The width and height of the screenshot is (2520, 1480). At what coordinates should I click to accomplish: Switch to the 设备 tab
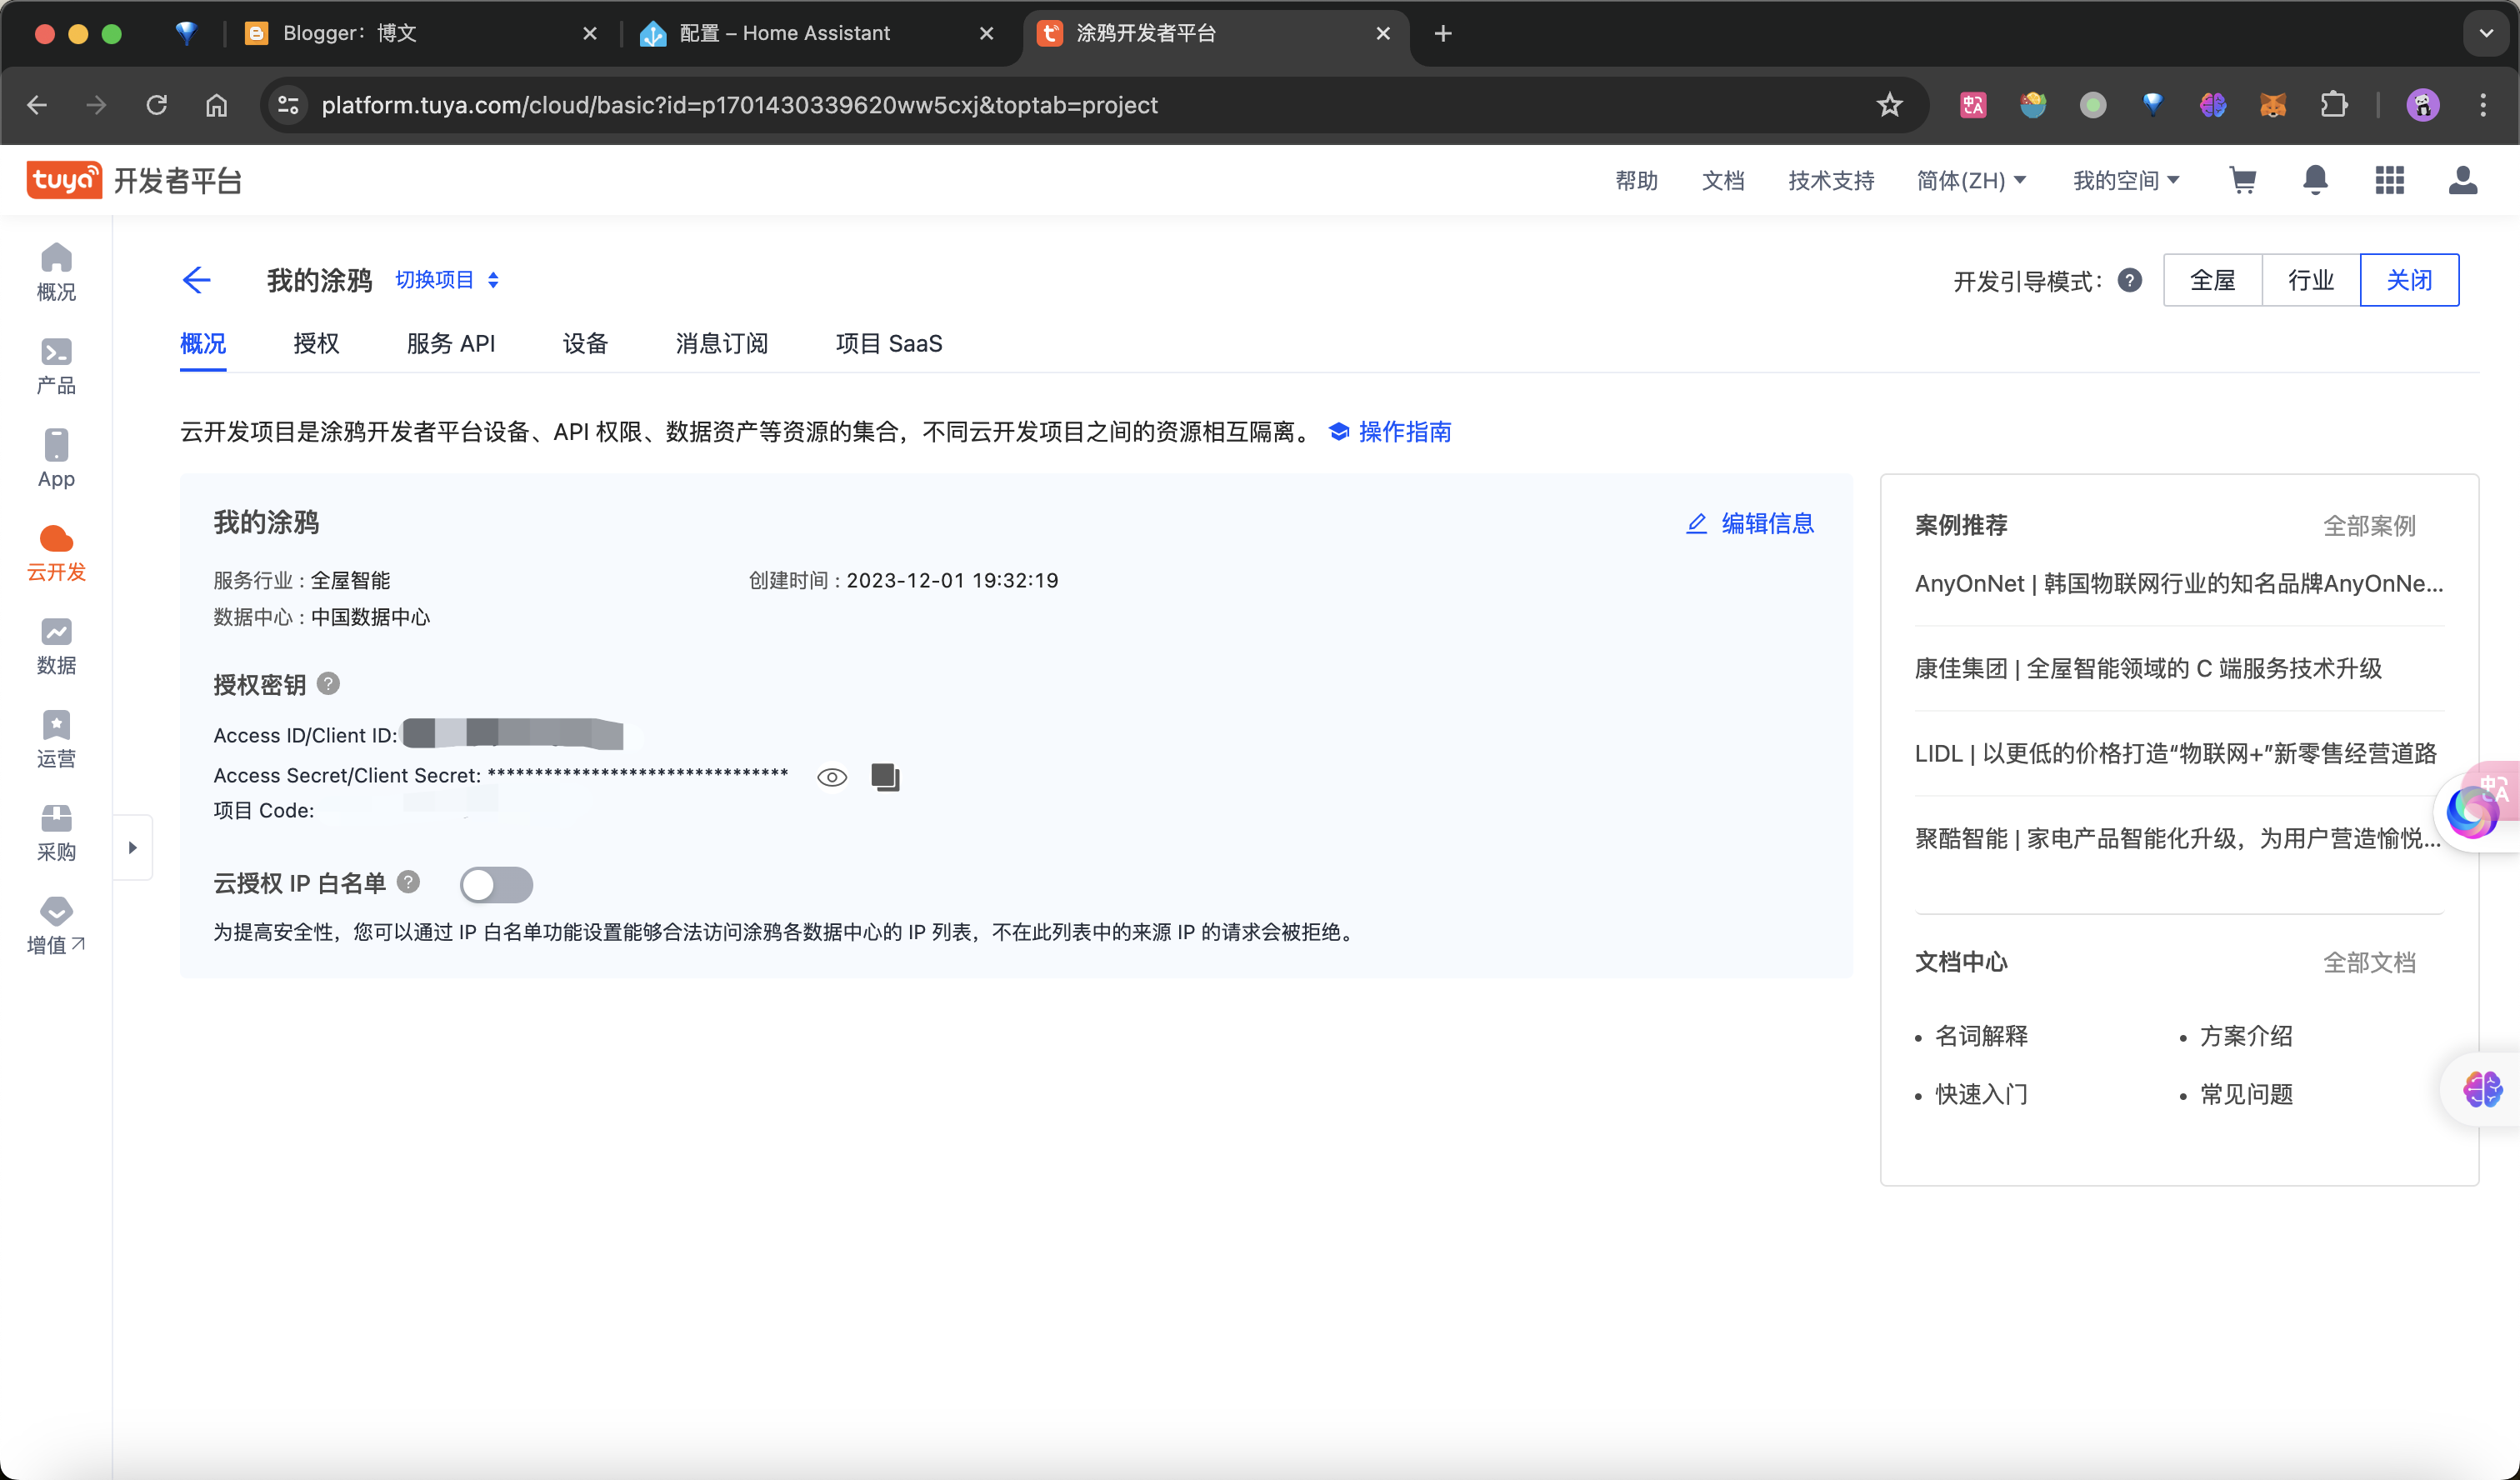pyautogui.click(x=585, y=344)
